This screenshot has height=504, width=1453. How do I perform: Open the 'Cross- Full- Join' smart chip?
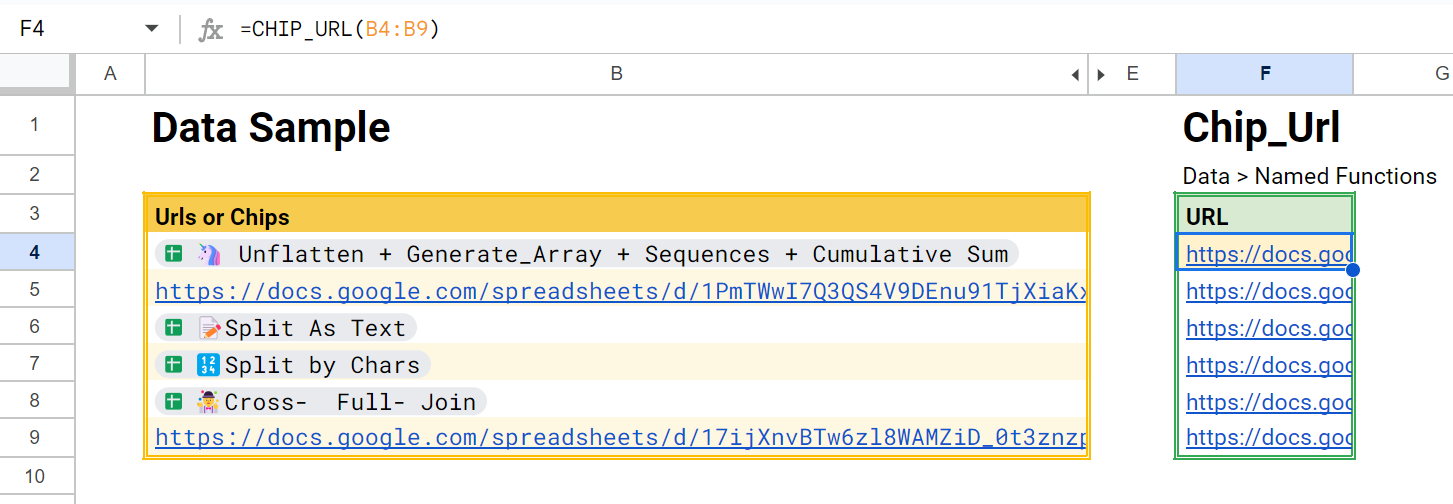coord(320,402)
